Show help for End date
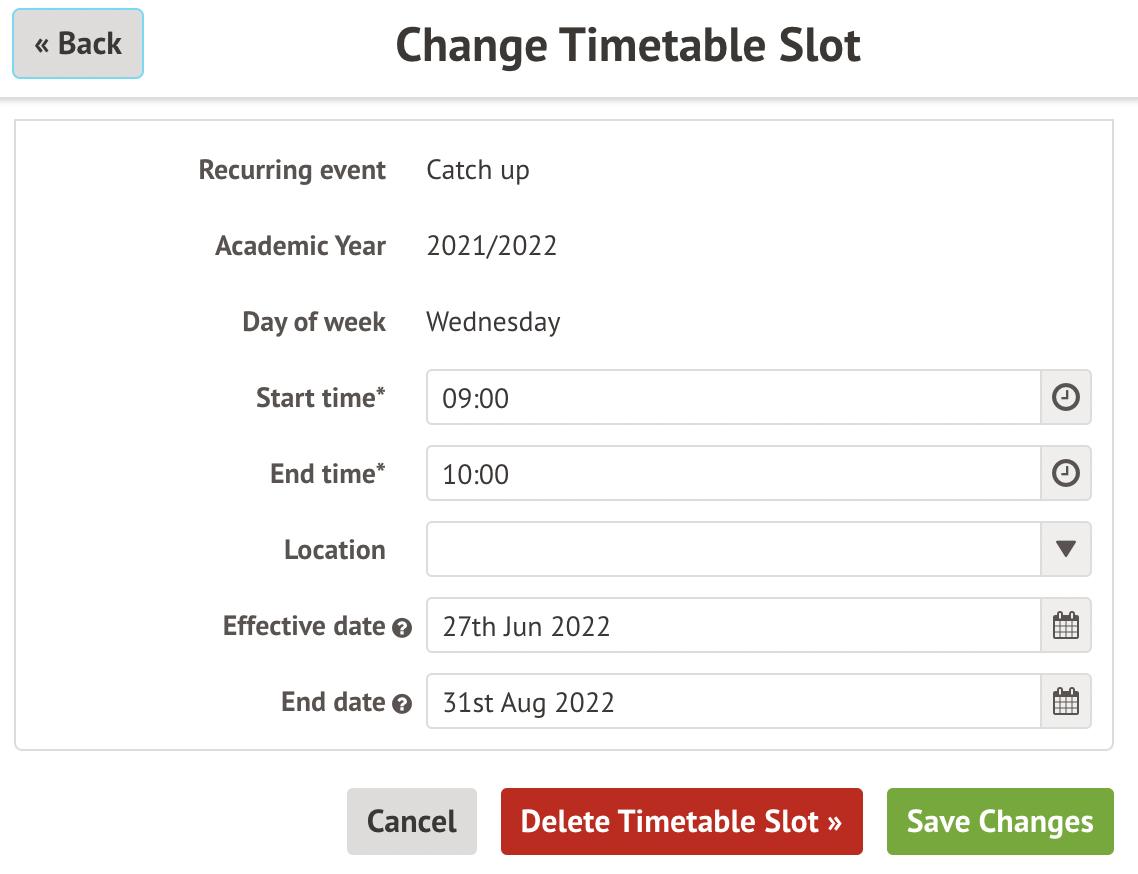 pos(402,704)
